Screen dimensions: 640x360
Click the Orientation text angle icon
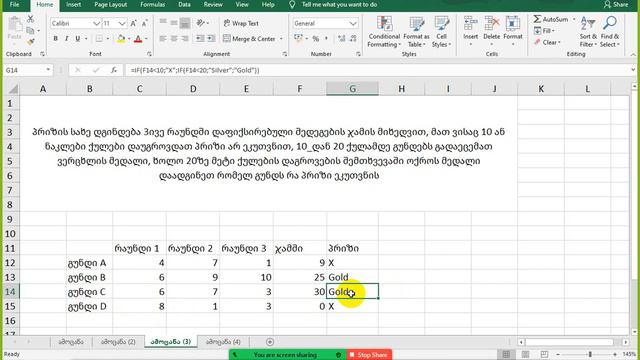[x=200, y=23]
